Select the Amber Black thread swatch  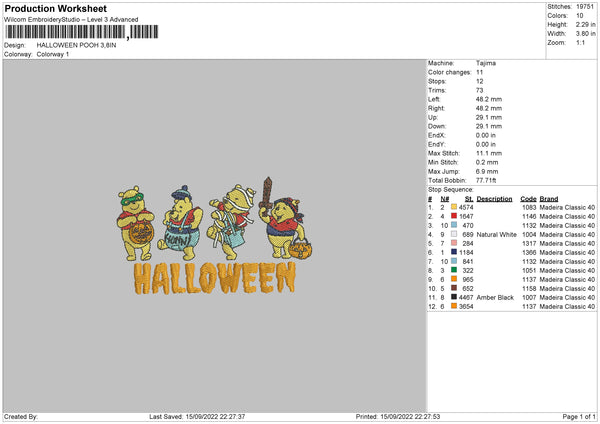(x=455, y=298)
